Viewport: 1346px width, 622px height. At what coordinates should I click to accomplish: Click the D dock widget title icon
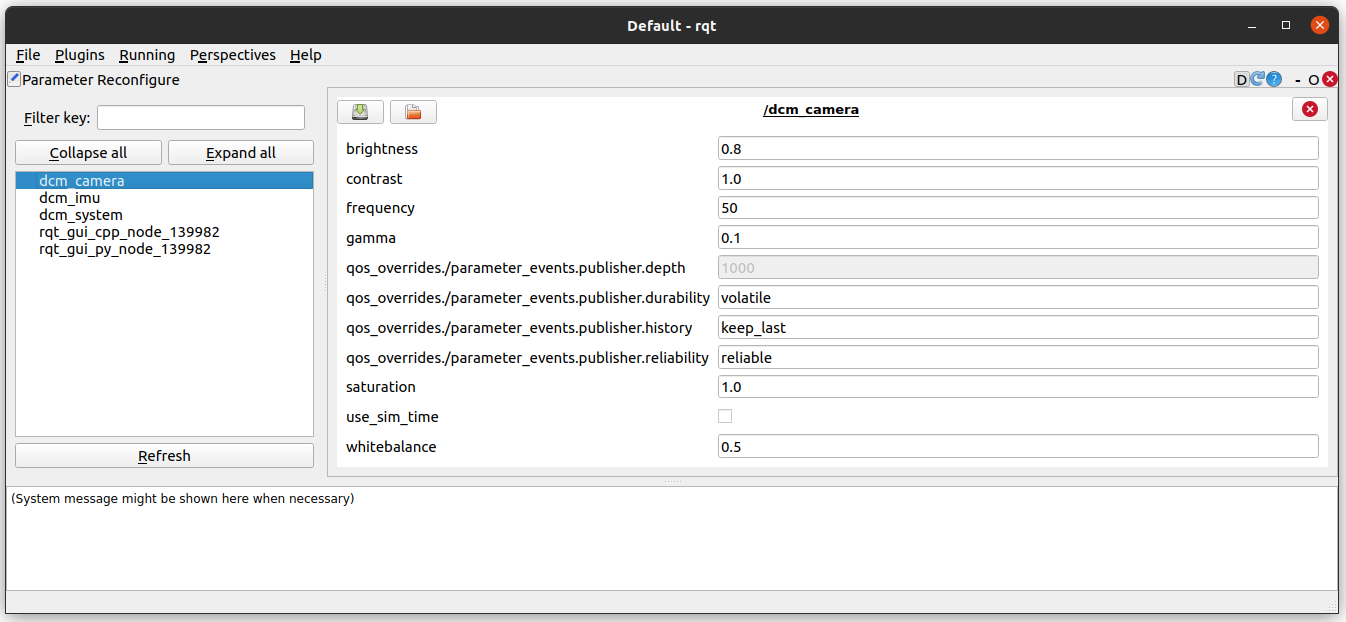pos(1242,79)
